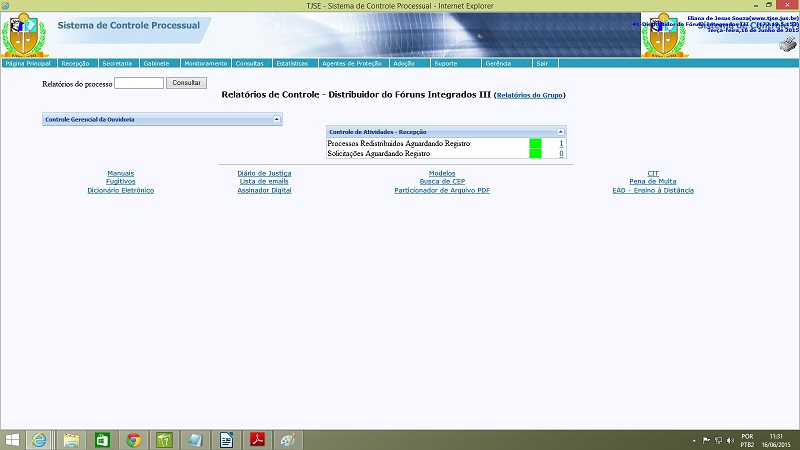
Task: Open the Estatísticas menu
Action: 292,63
